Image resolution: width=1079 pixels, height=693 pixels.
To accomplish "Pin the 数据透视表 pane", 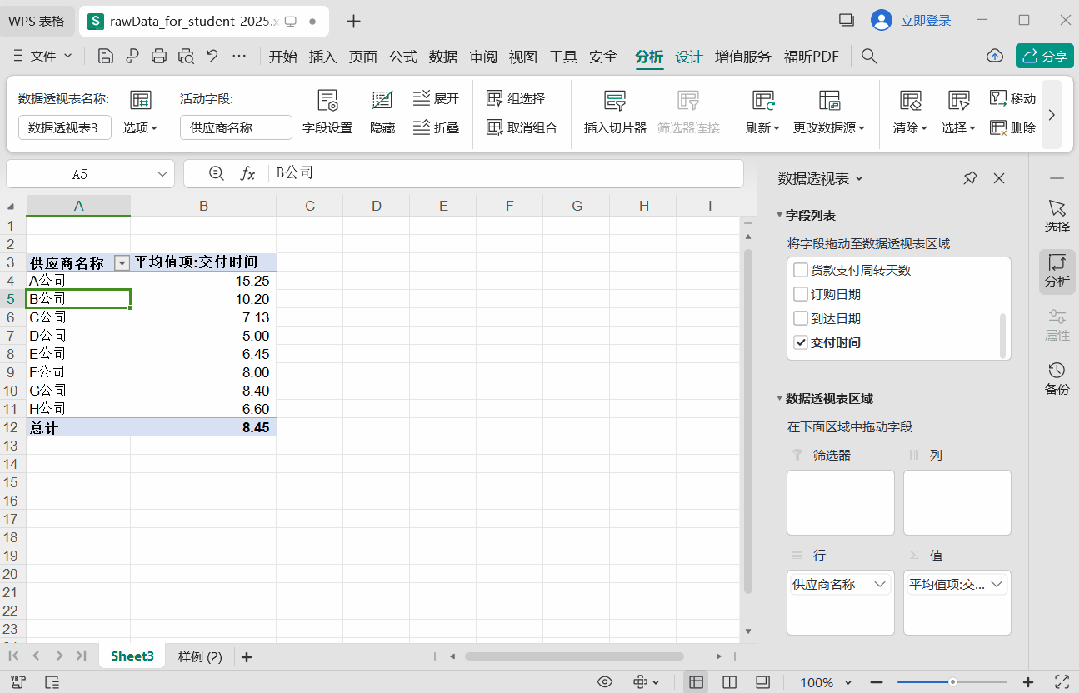I will point(970,178).
